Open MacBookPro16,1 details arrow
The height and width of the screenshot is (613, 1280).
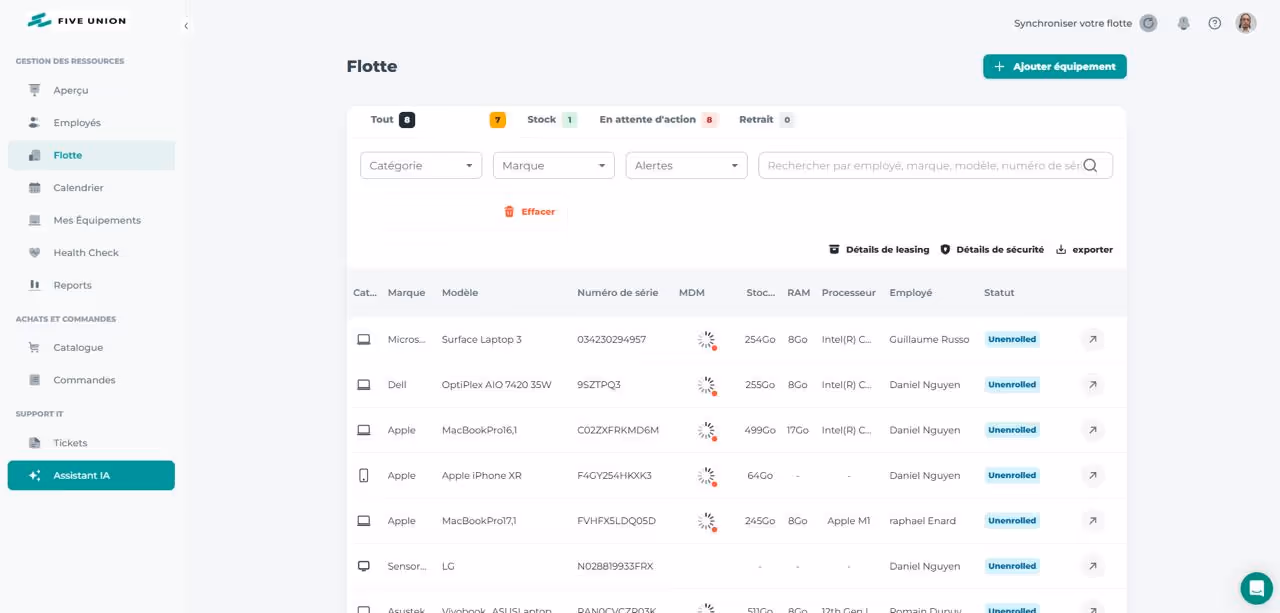pyautogui.click(x=1093, y=430)
